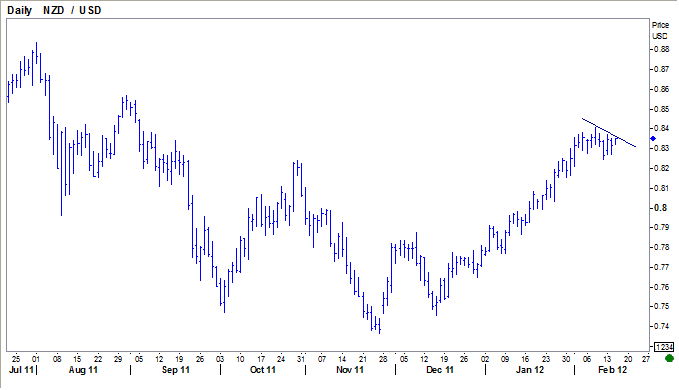Click the 0.8 price axis label
The image size is (679, 390).
tap(660, 208)
